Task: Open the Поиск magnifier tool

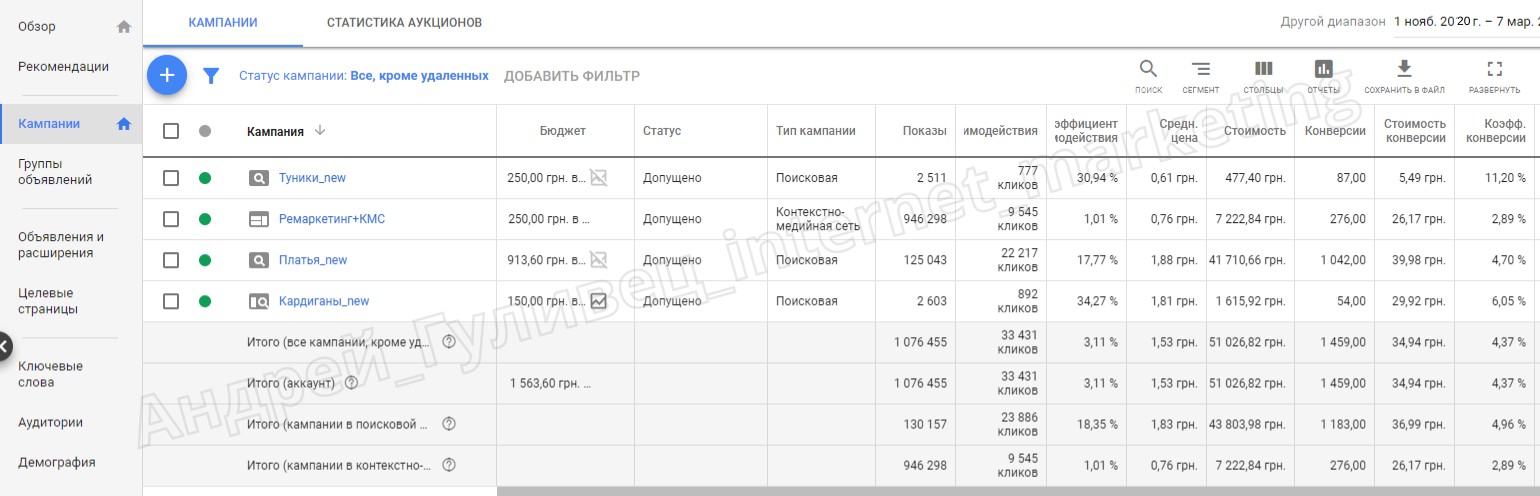Action: click(1148, 70)
